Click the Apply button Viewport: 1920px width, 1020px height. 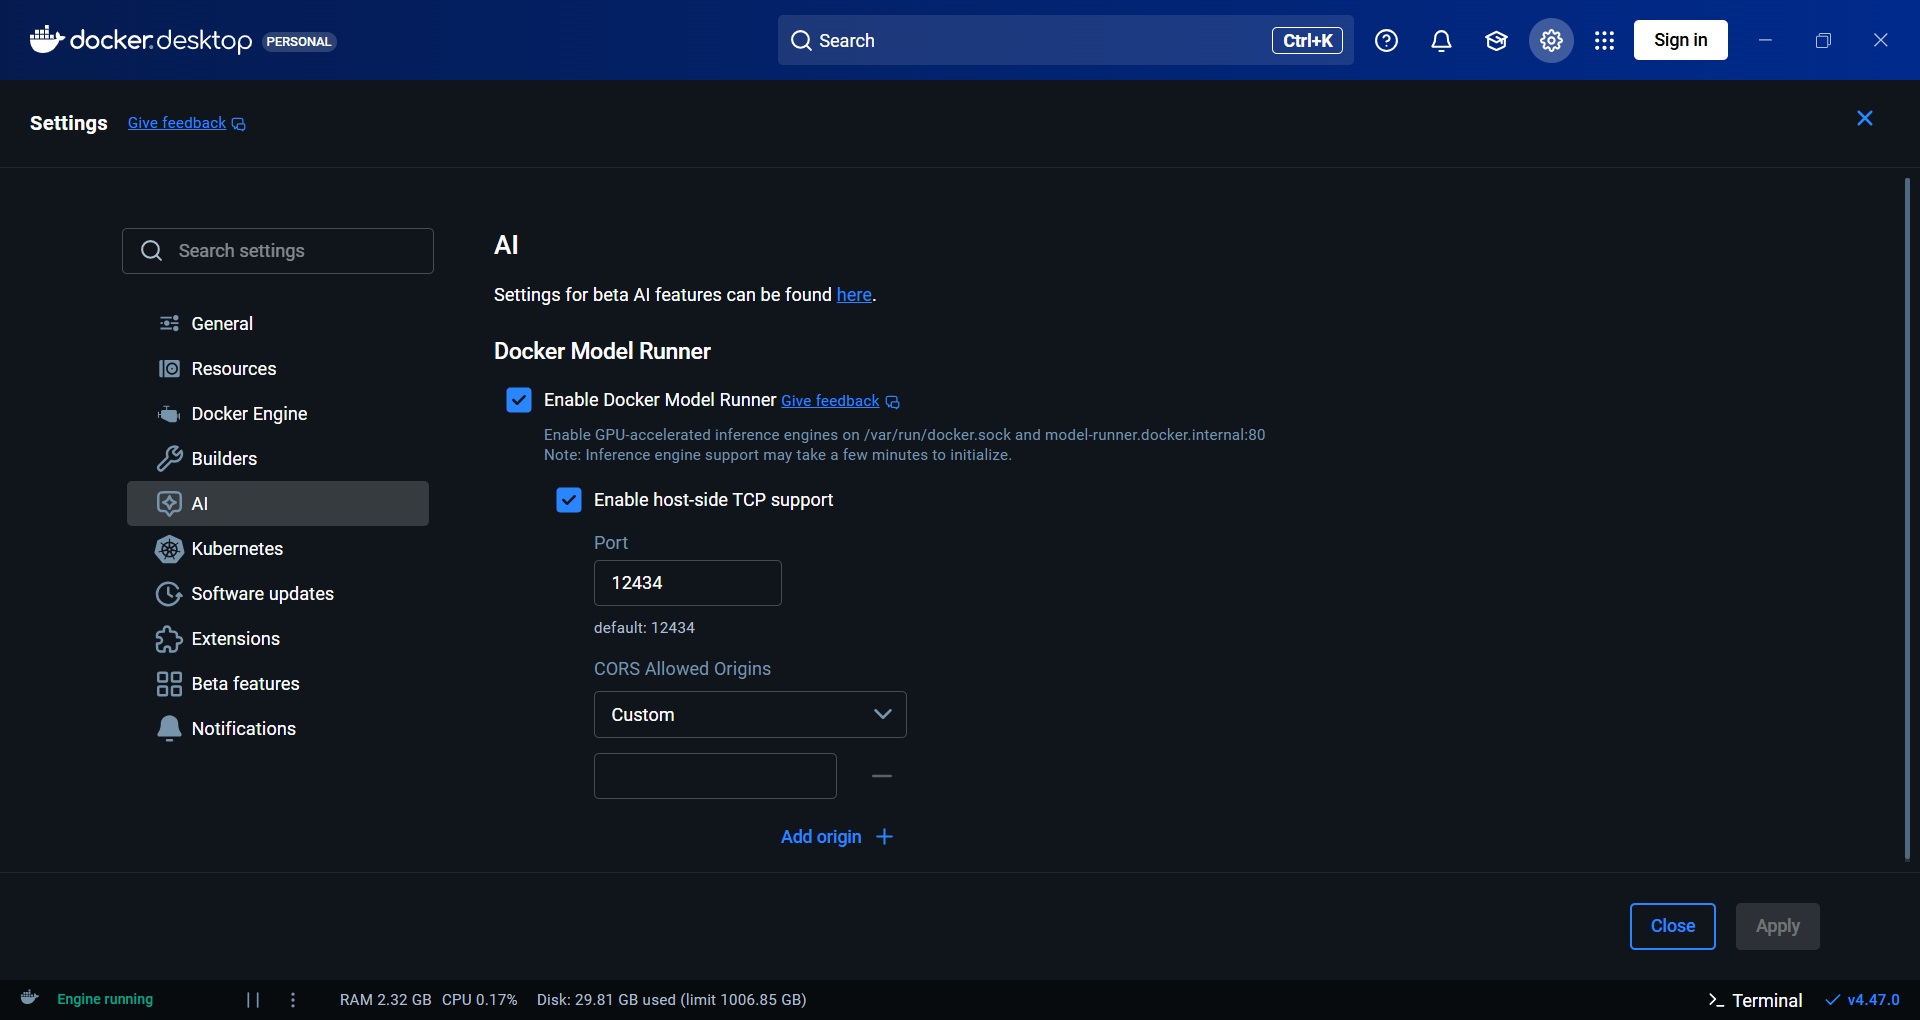point(1777,926)
